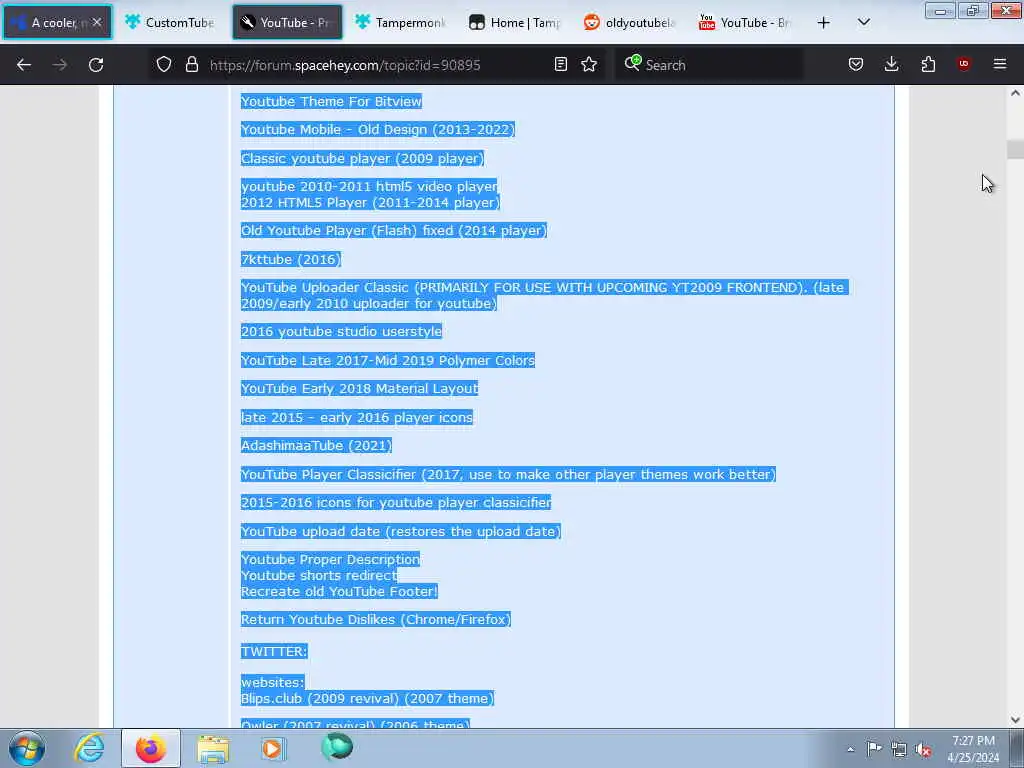Open 'youtube 2010-2011 html5 video player' link
Image resolution: width=1024 pixels, height=768 pixels.
pyautogui.click(x=369, y=186)
